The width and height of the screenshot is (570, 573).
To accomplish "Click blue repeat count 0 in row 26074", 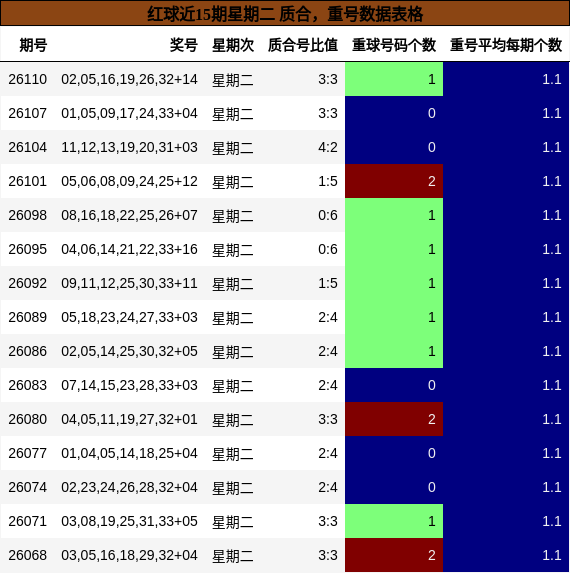I will (394, 487).
